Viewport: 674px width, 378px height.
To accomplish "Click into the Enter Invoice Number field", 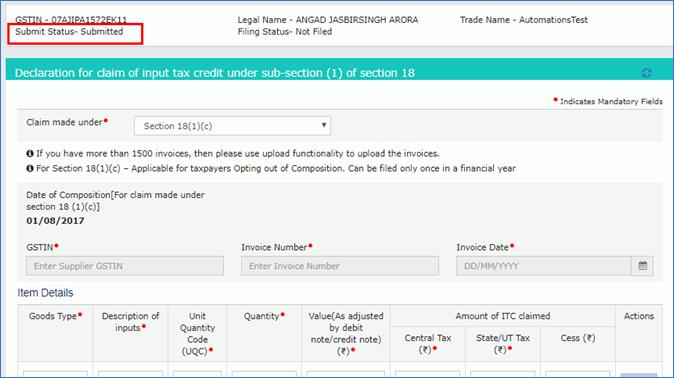I will (340, 266).
